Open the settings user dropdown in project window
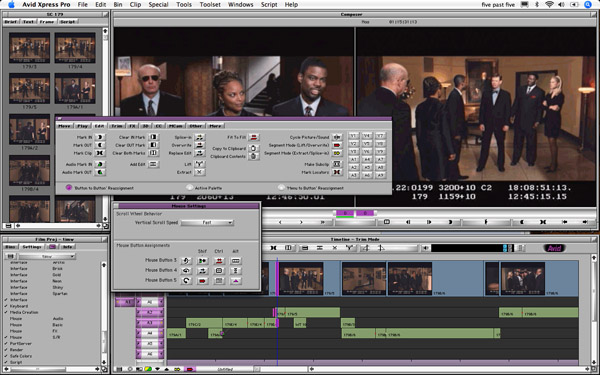 [x=47, y=256]
